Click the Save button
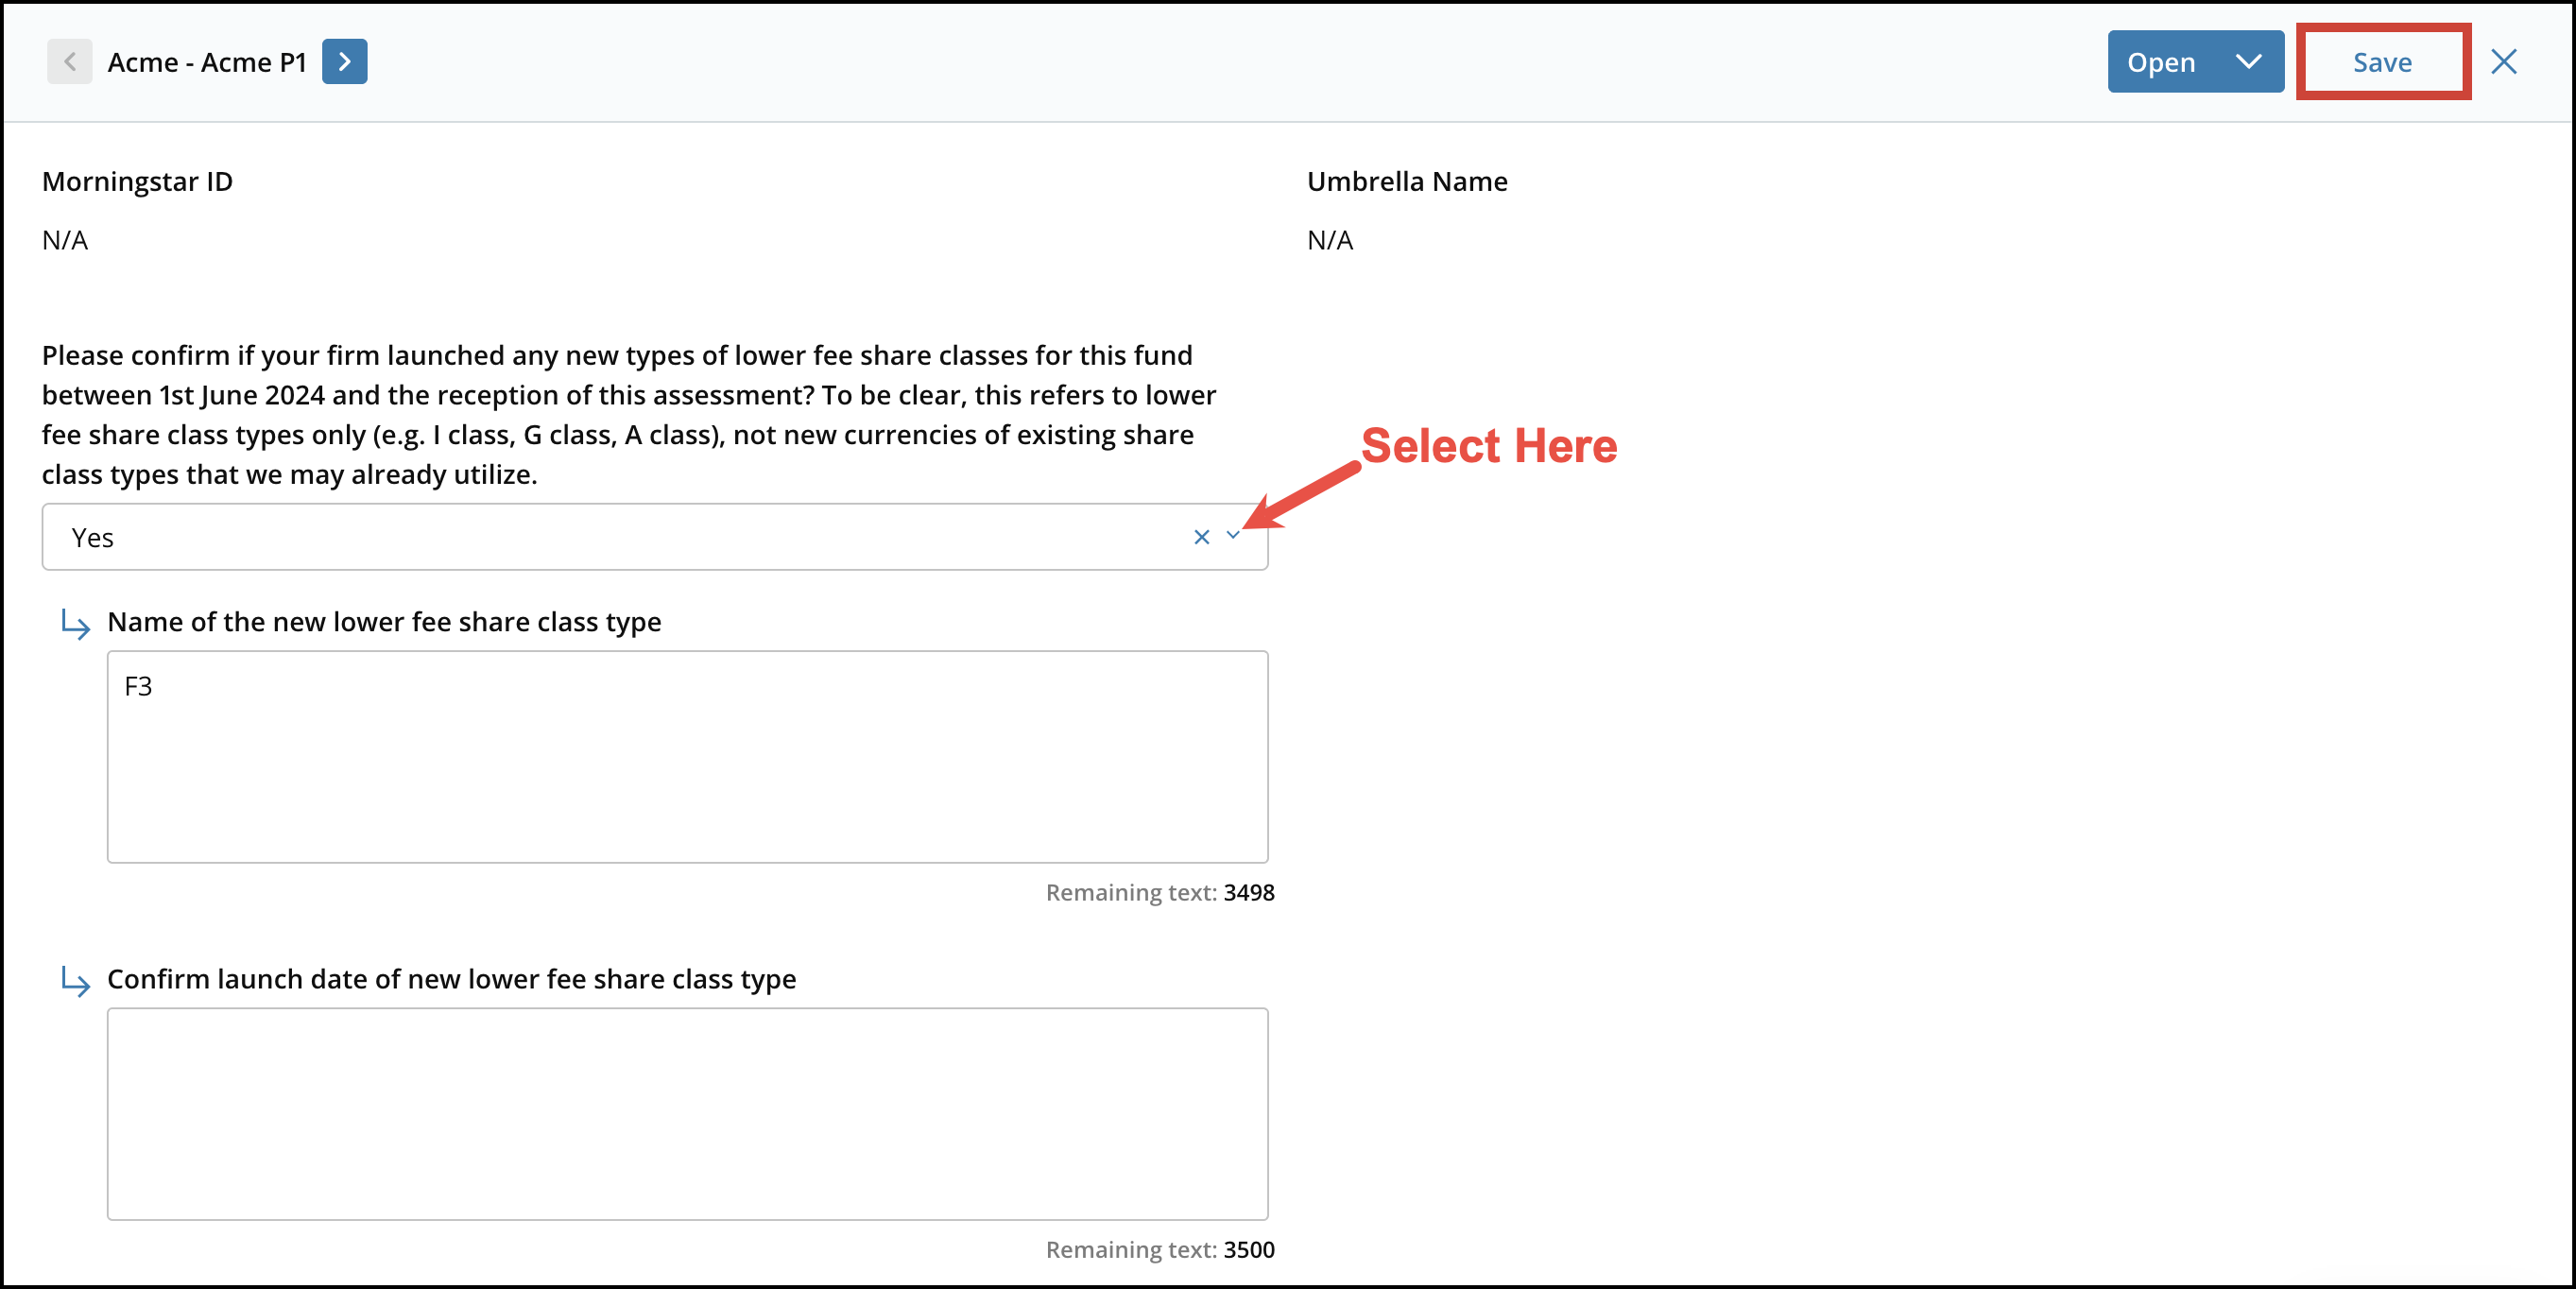2576x1289 pixels. coord(2382,62)
